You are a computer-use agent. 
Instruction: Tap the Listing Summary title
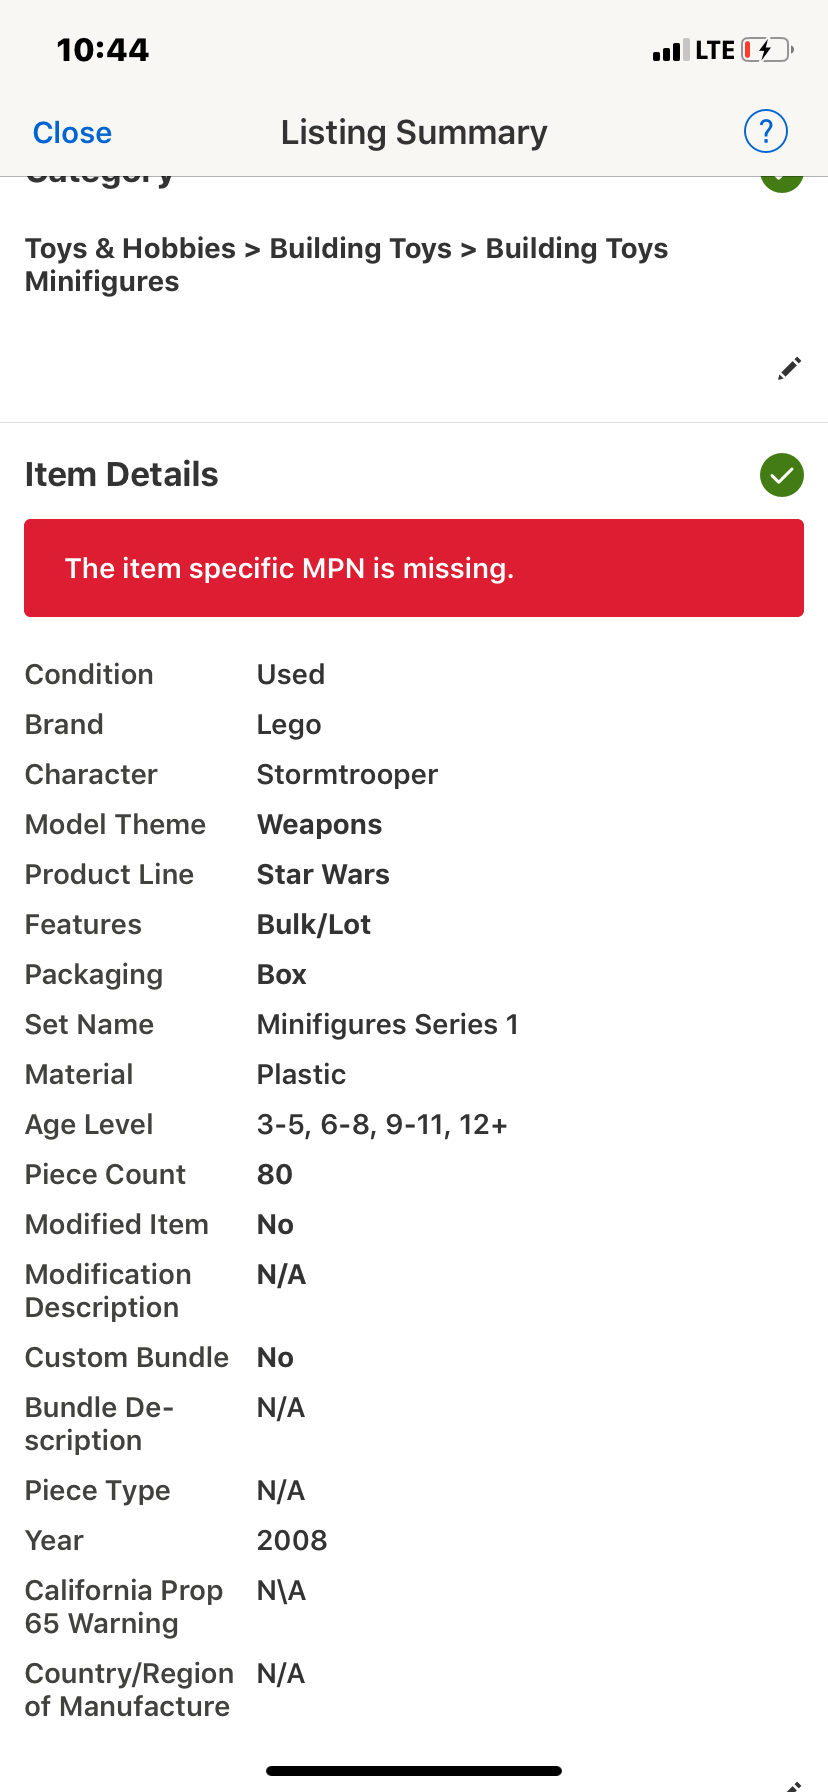click(x=414, y=131)
